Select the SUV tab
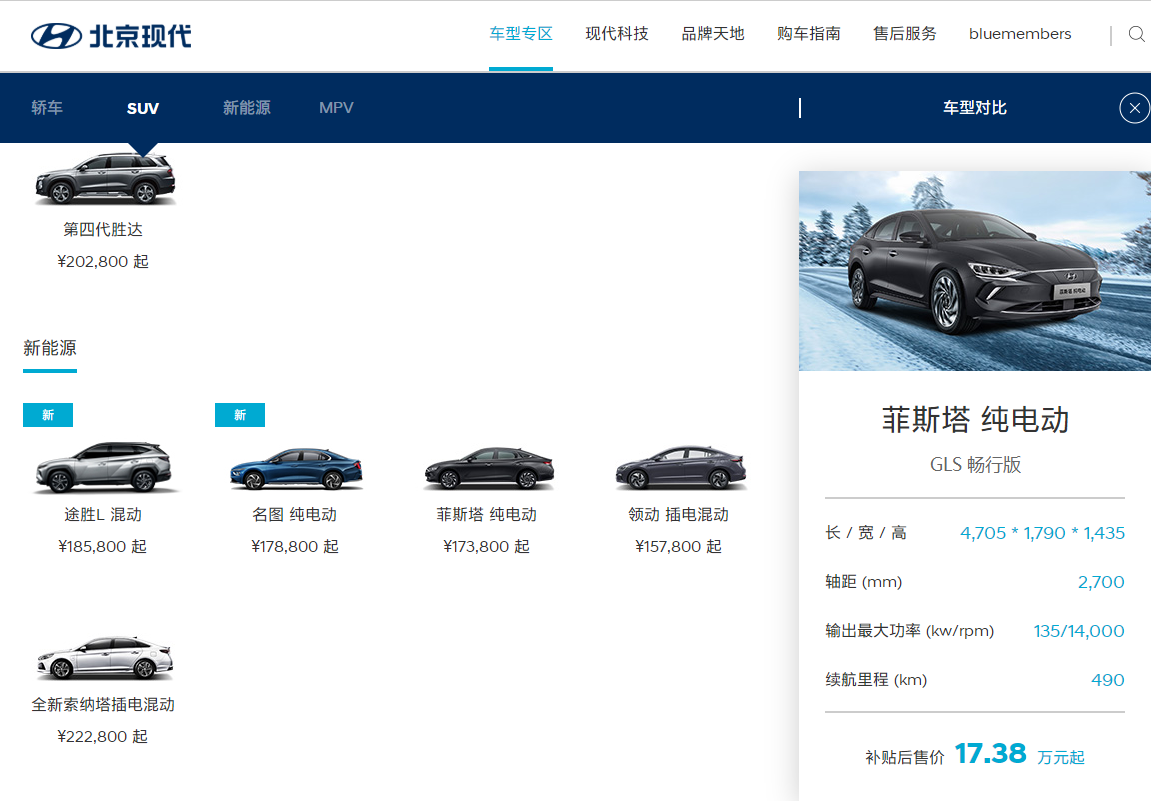 142,108
